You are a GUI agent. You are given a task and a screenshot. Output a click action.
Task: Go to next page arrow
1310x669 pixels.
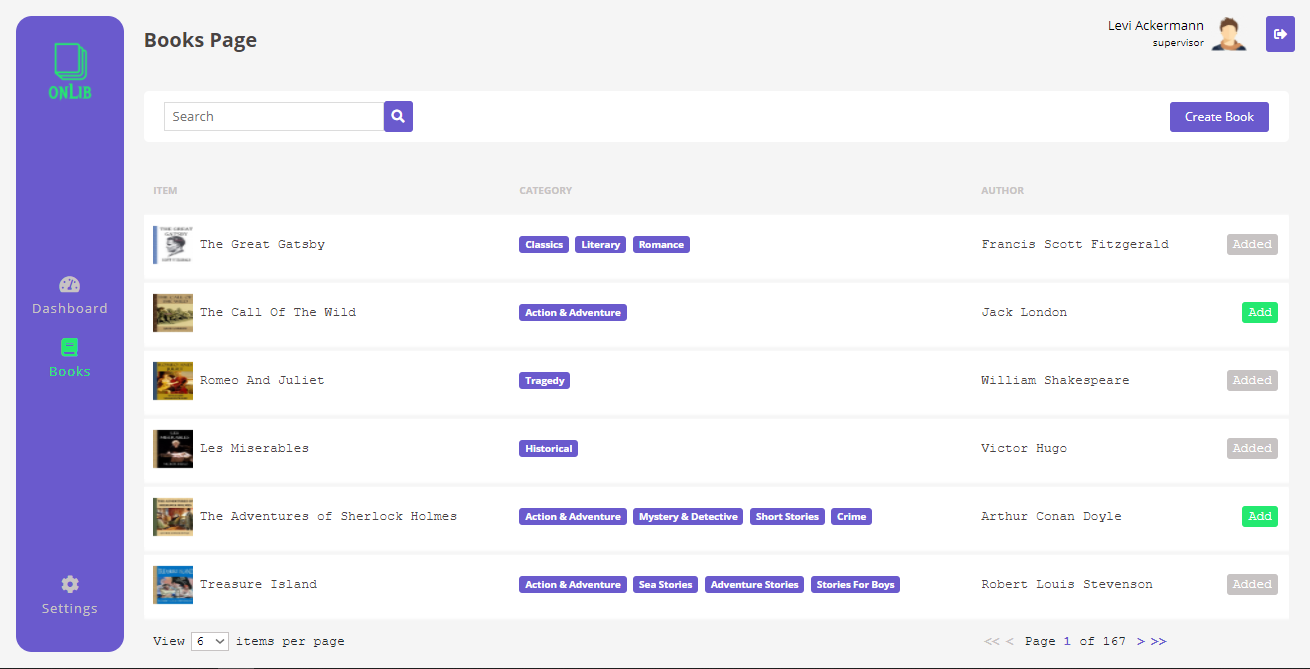(x=1141, y=641)
